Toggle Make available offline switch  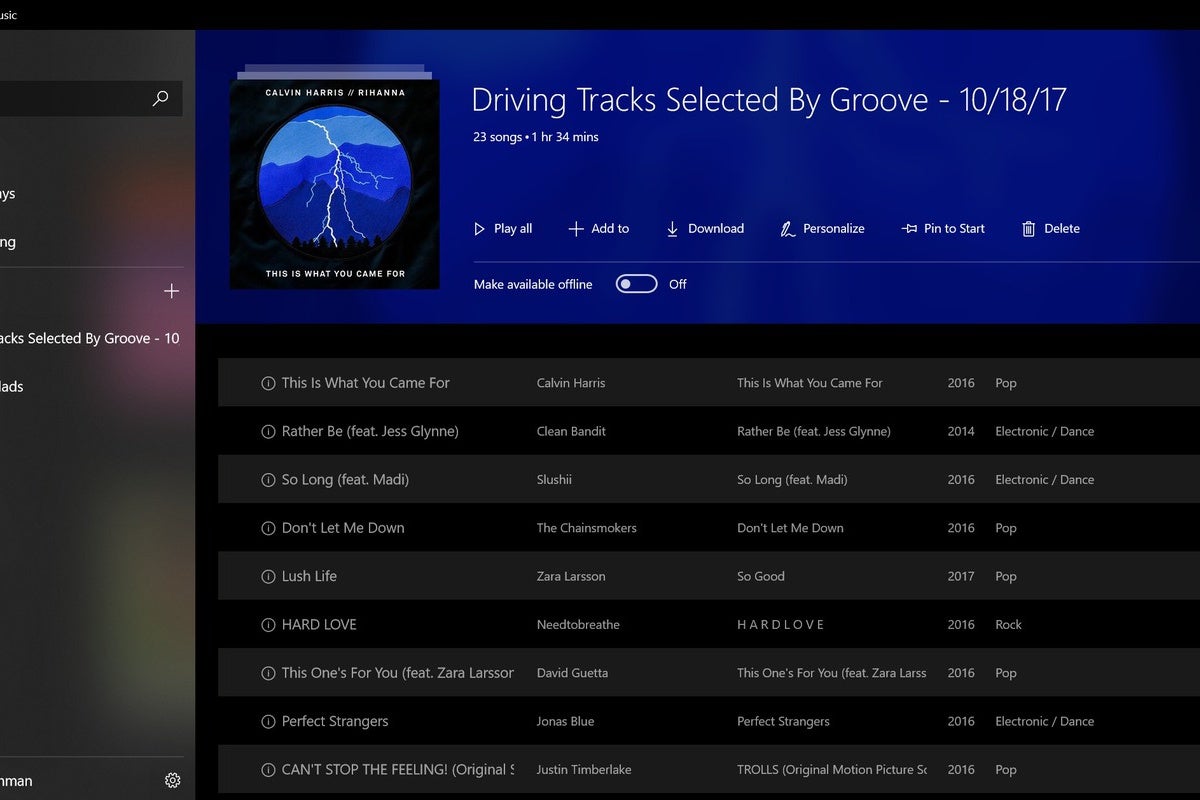(637, 284)
